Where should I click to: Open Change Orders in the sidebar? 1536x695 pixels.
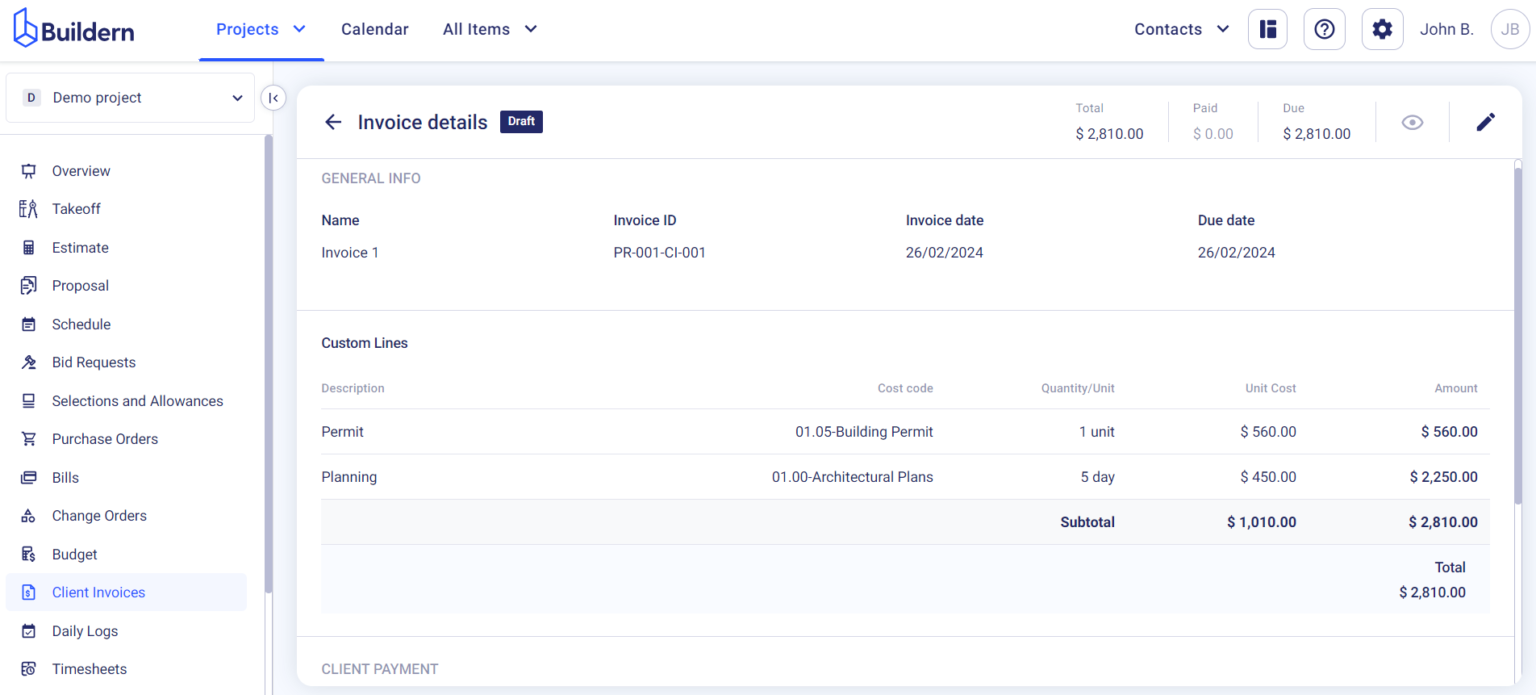[99, 516]
